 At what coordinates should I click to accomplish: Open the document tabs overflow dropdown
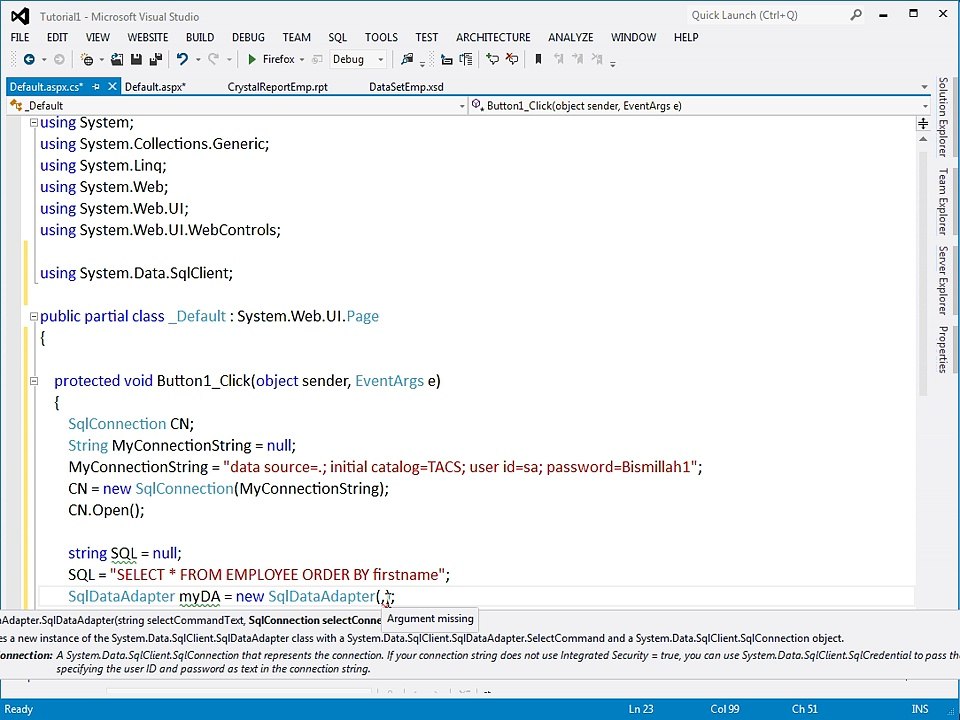tap(924, 87)
